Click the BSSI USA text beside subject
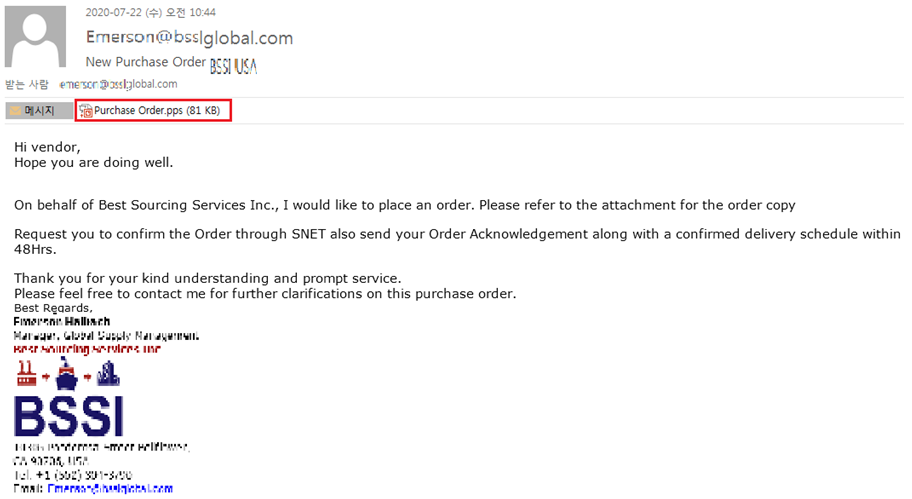The width and height of the screenshot is (912, 499). tap(235, 66)
